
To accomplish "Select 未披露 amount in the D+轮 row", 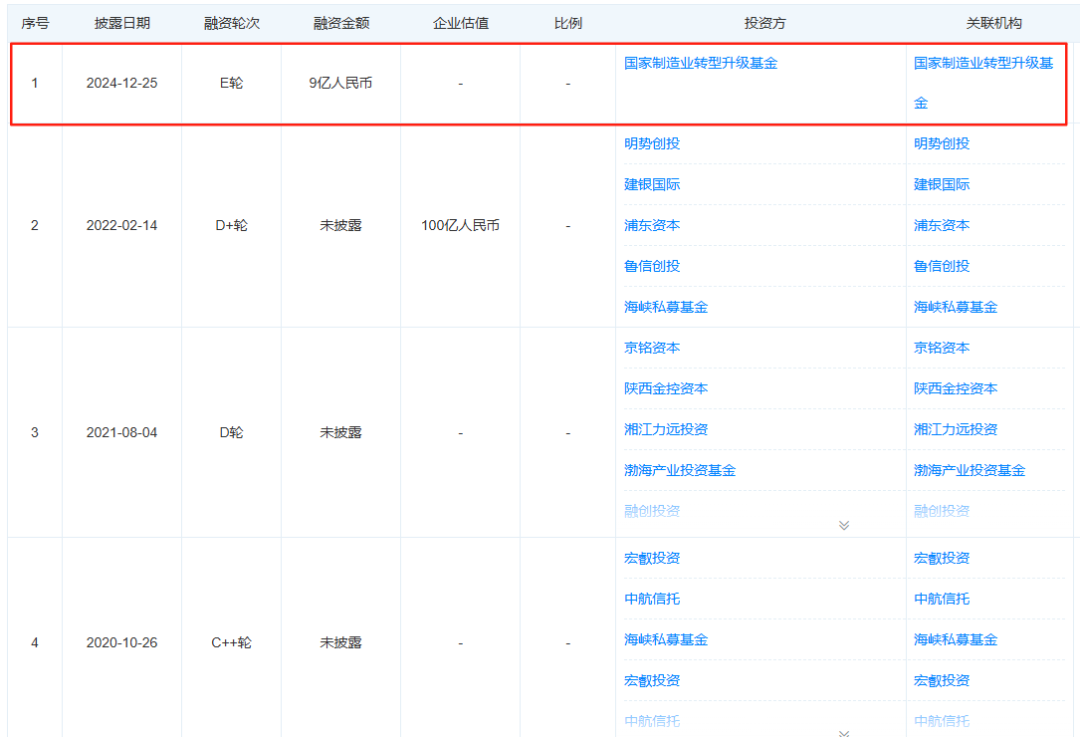I will tap(341, 225).
